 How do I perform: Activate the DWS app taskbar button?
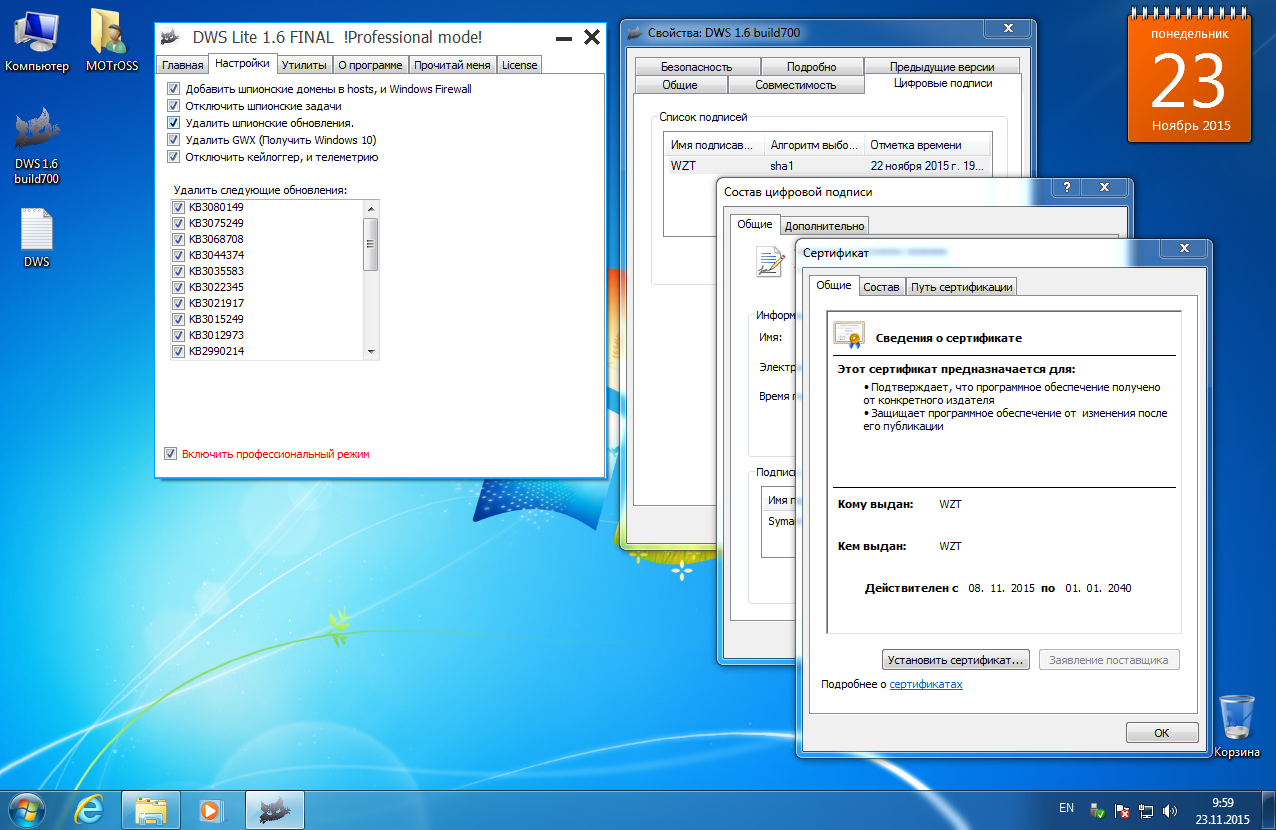(275, 809)
